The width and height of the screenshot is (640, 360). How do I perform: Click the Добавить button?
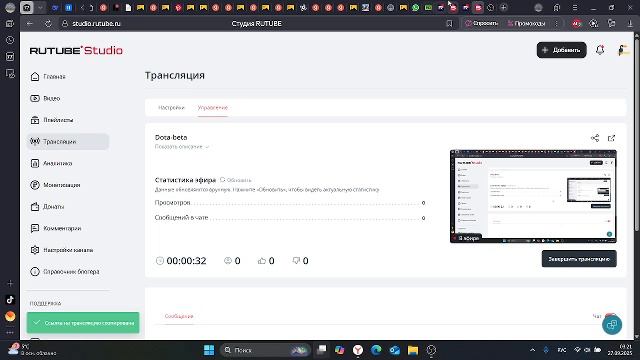tap(561, 50)
